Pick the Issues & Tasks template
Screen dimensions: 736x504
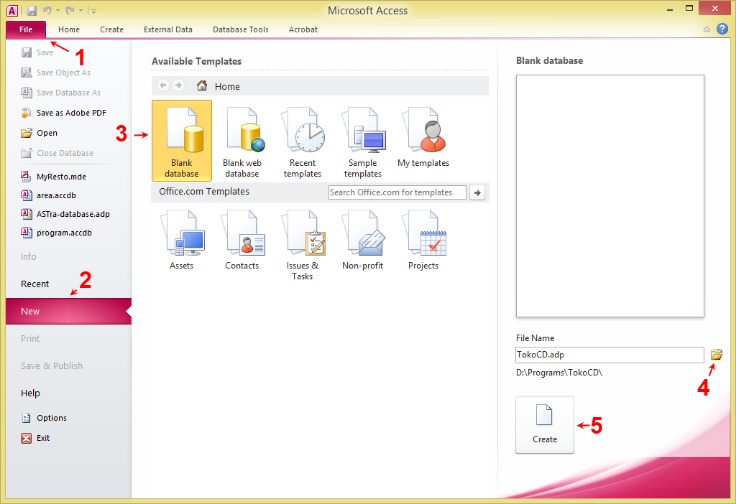[x=303, y=244]
